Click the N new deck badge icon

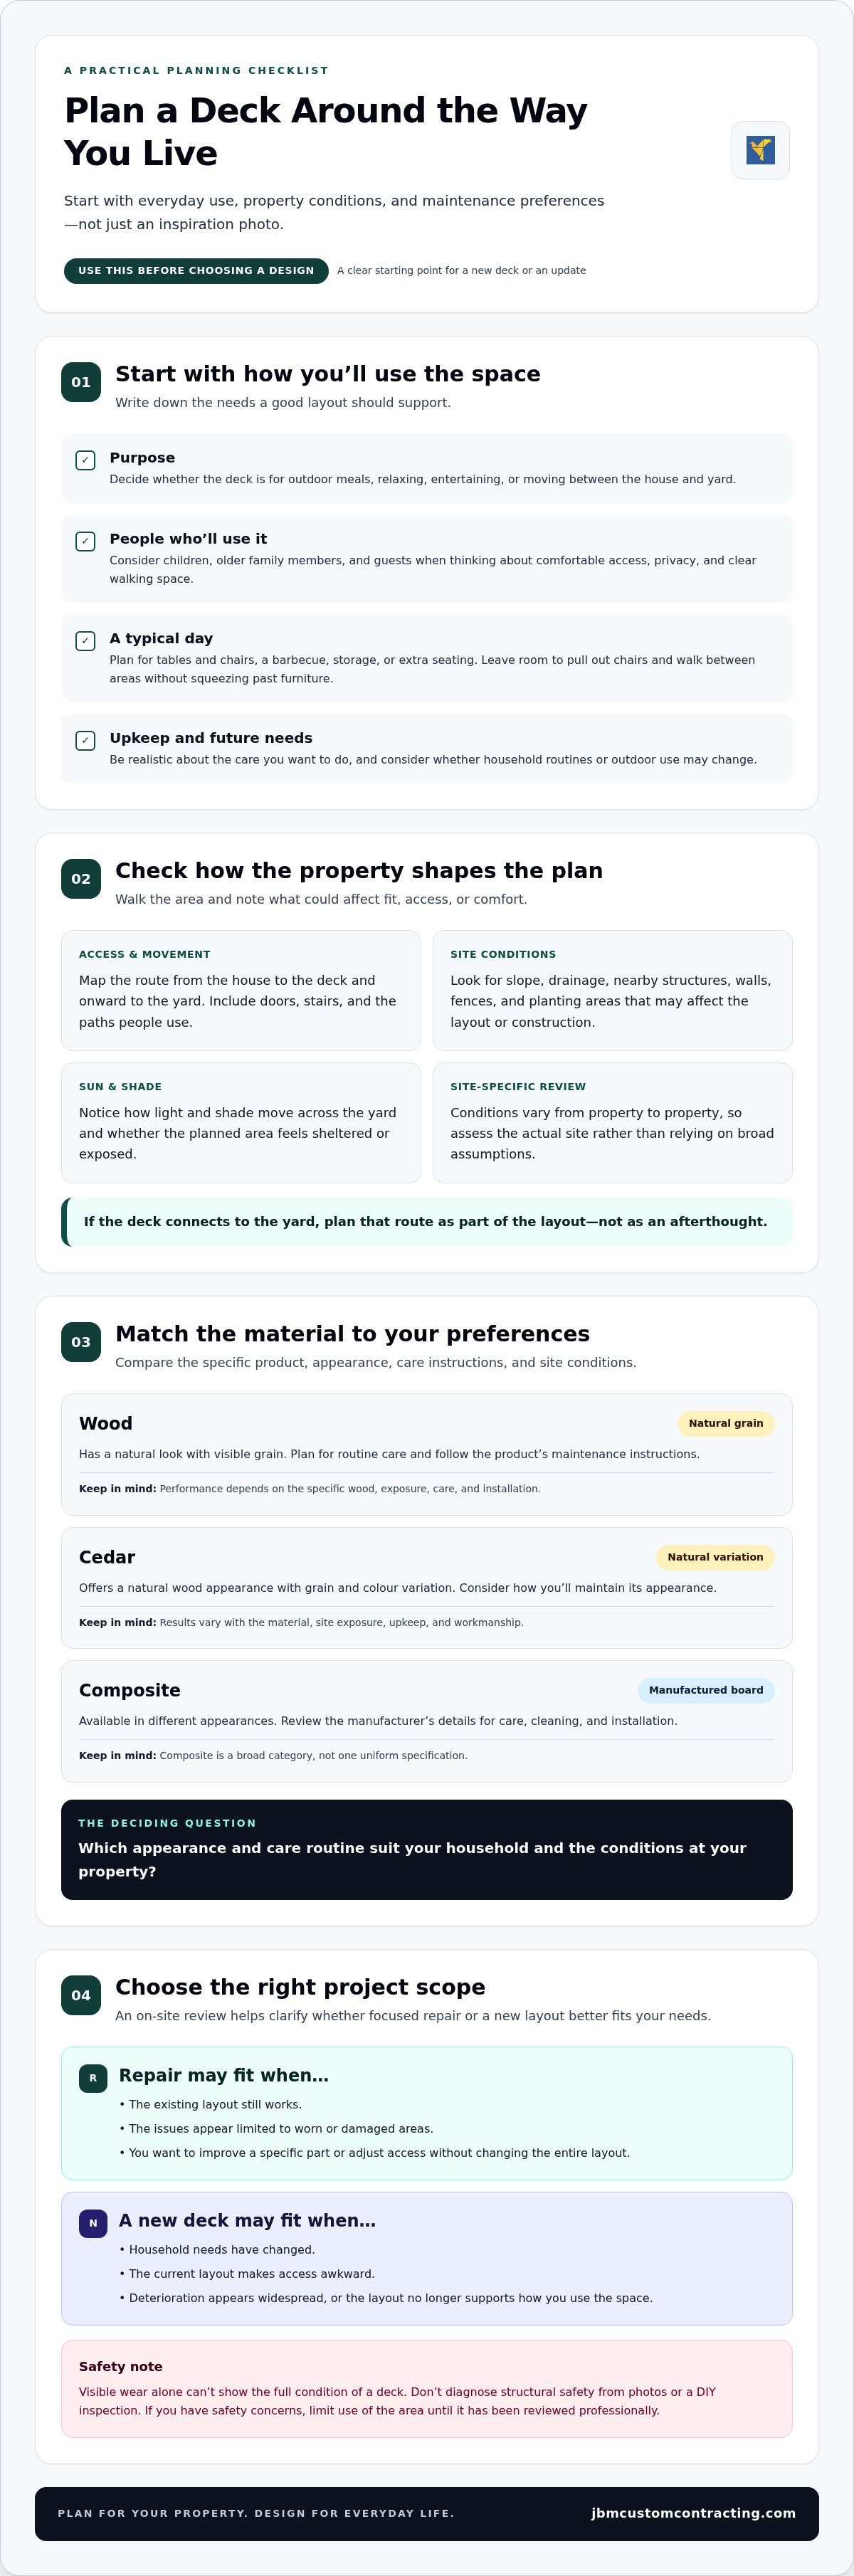click(93, 2223)
